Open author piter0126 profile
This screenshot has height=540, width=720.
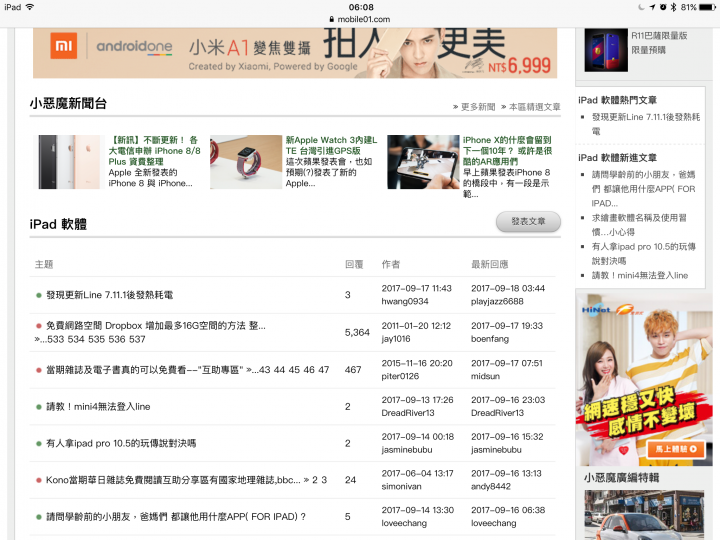(x=400, y=376)
